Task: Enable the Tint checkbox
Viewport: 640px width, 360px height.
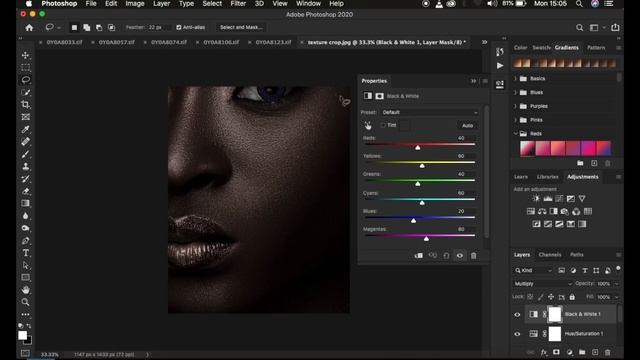Action: pos(383,125)
